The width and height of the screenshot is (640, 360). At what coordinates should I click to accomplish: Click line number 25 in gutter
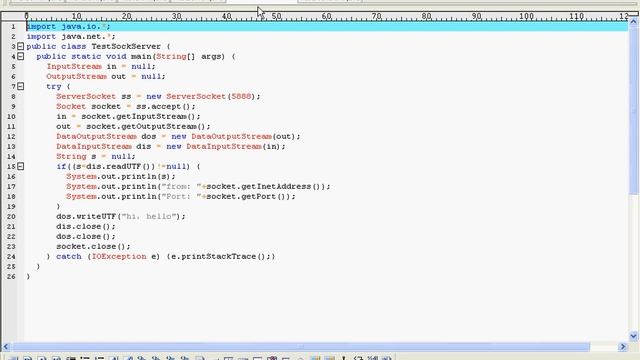pos(11,267)
